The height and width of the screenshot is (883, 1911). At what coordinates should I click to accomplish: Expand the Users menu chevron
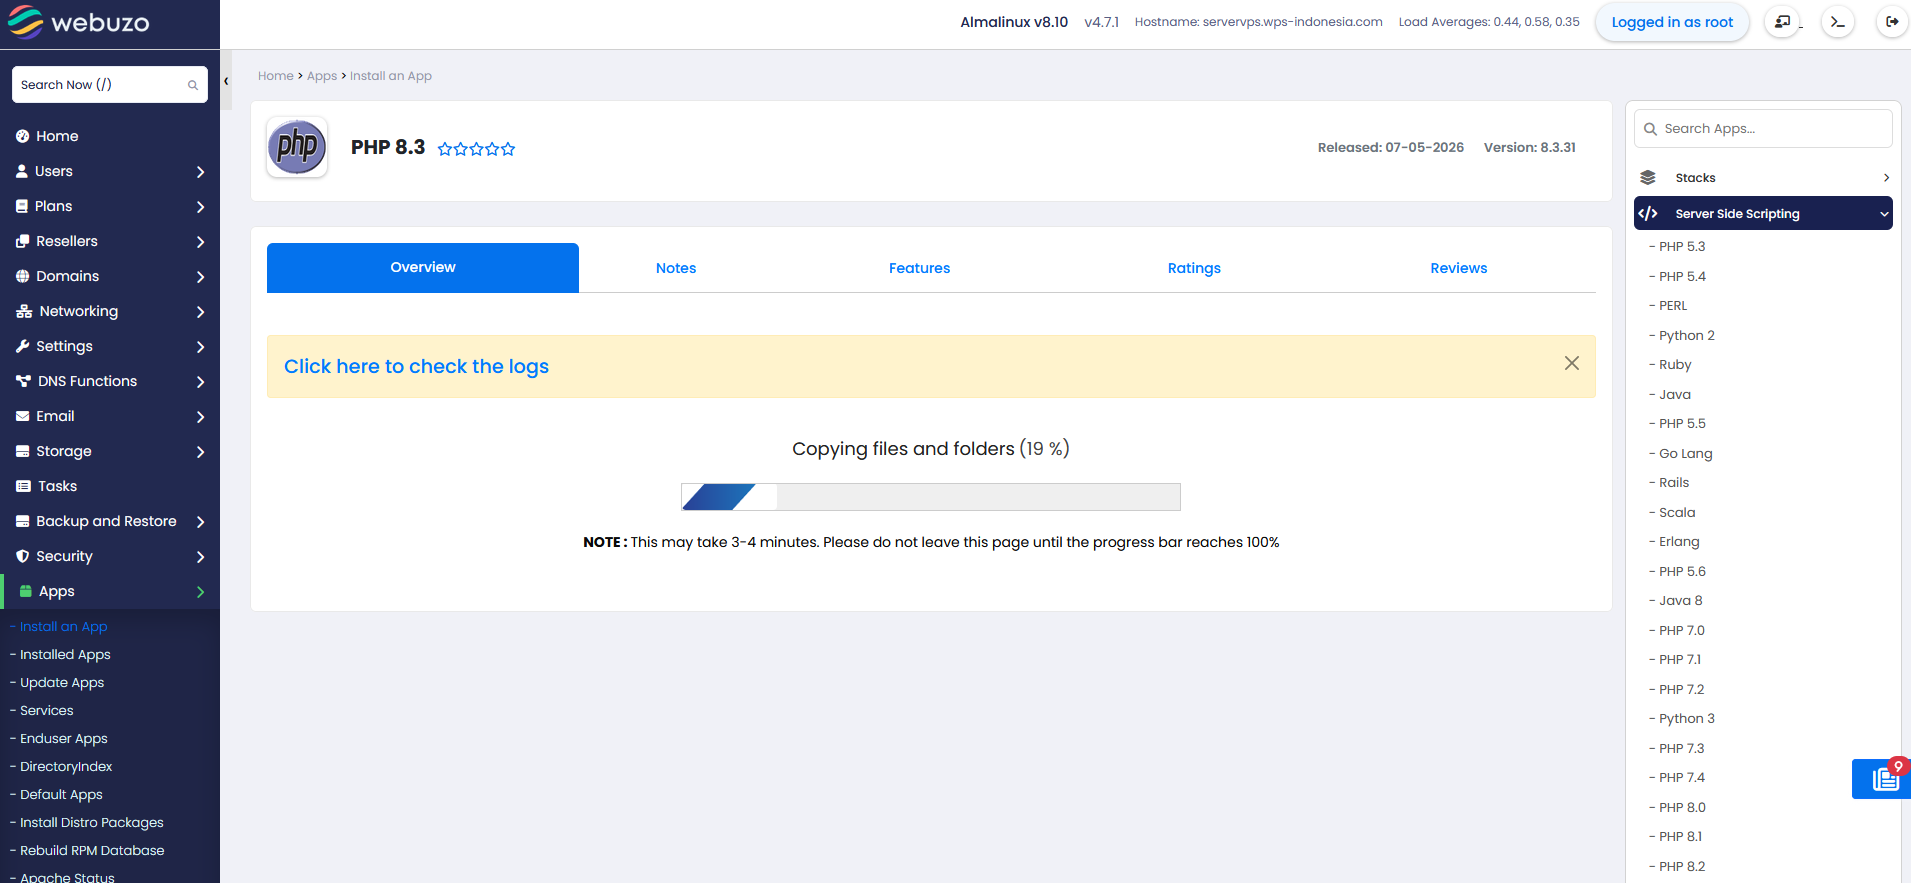point(200,172)
